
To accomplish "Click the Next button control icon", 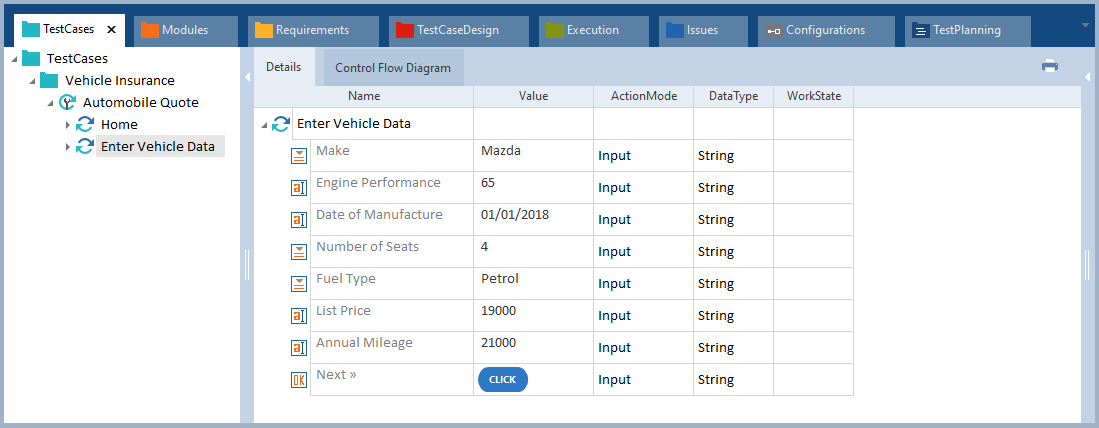I will 299,380.
